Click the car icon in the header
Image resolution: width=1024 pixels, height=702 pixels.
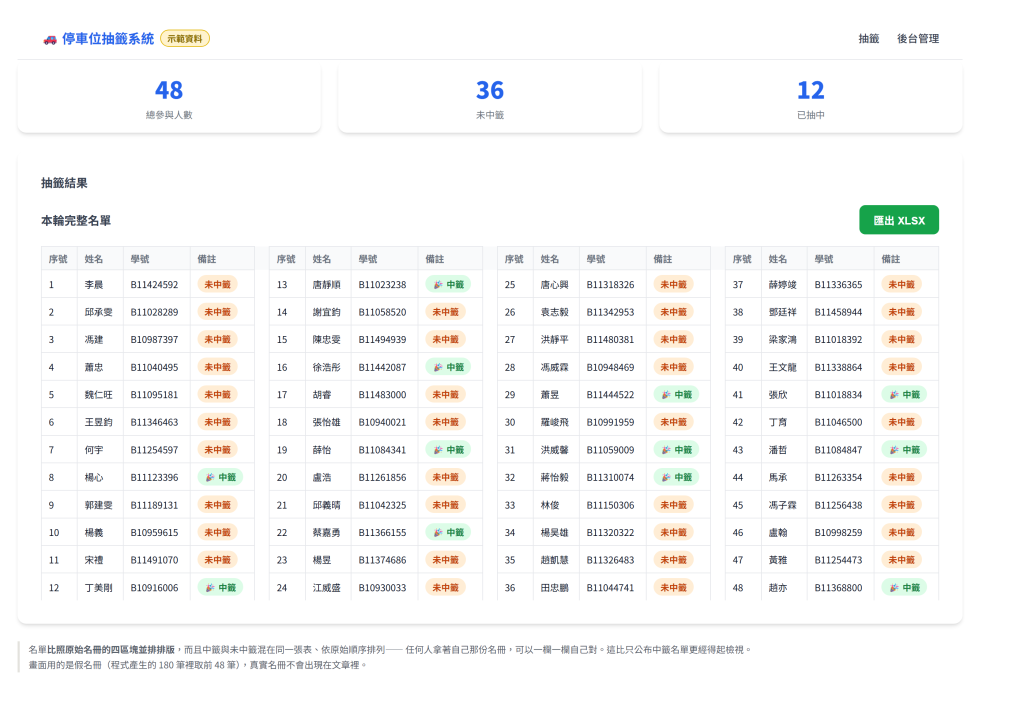(50, 40)
